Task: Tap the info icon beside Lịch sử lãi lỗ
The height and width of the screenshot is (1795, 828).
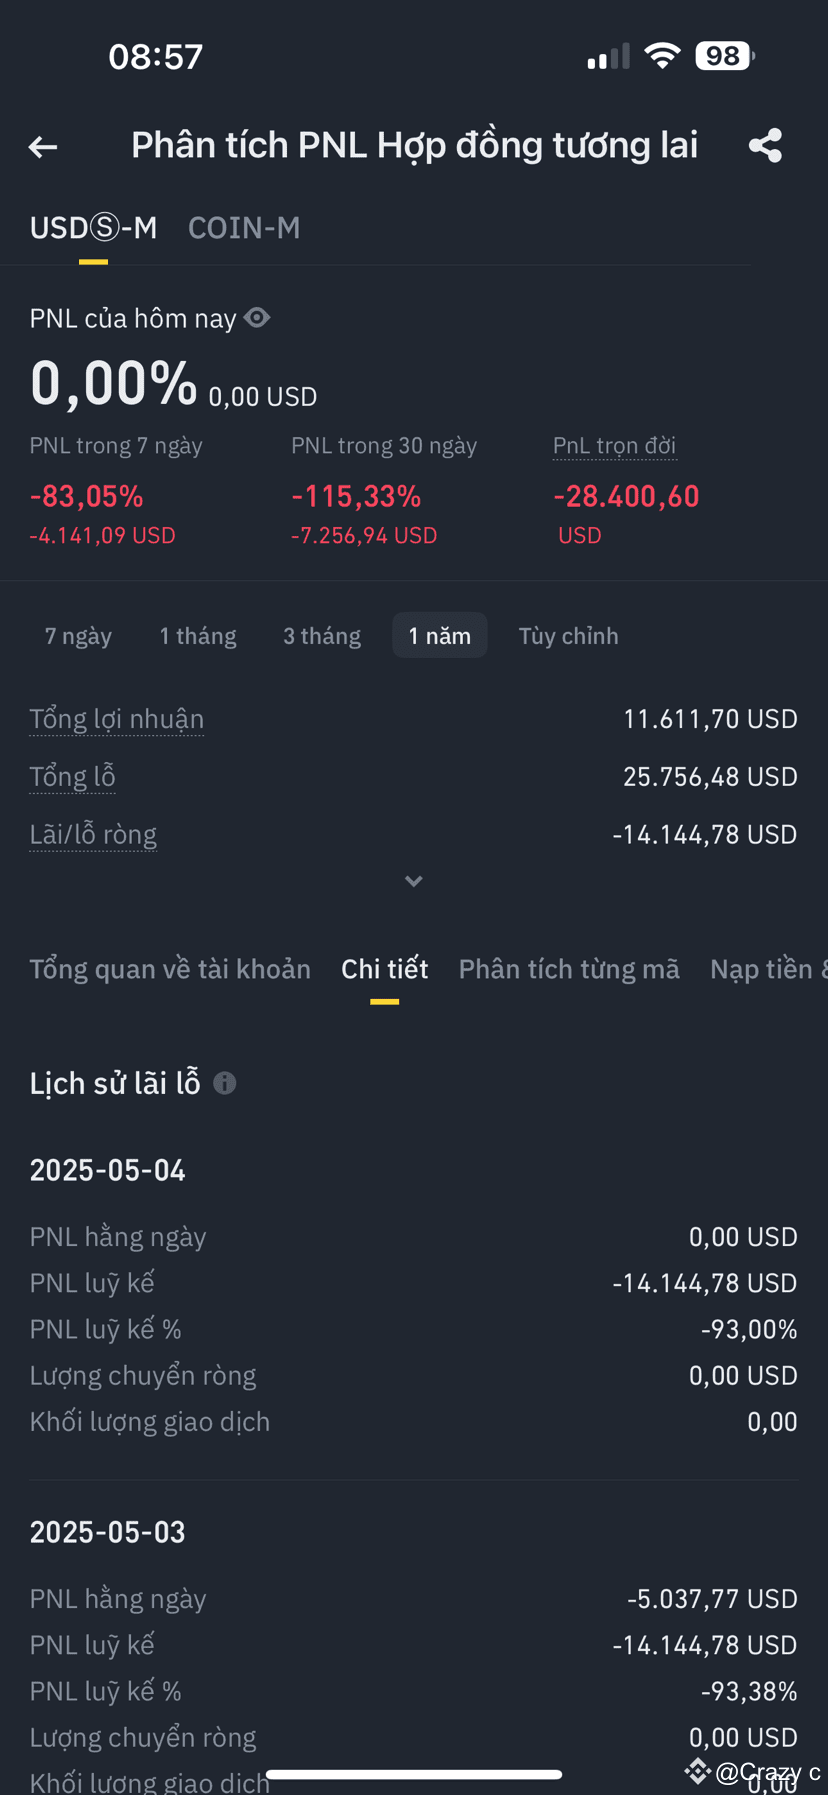Action: [225, 1083]
